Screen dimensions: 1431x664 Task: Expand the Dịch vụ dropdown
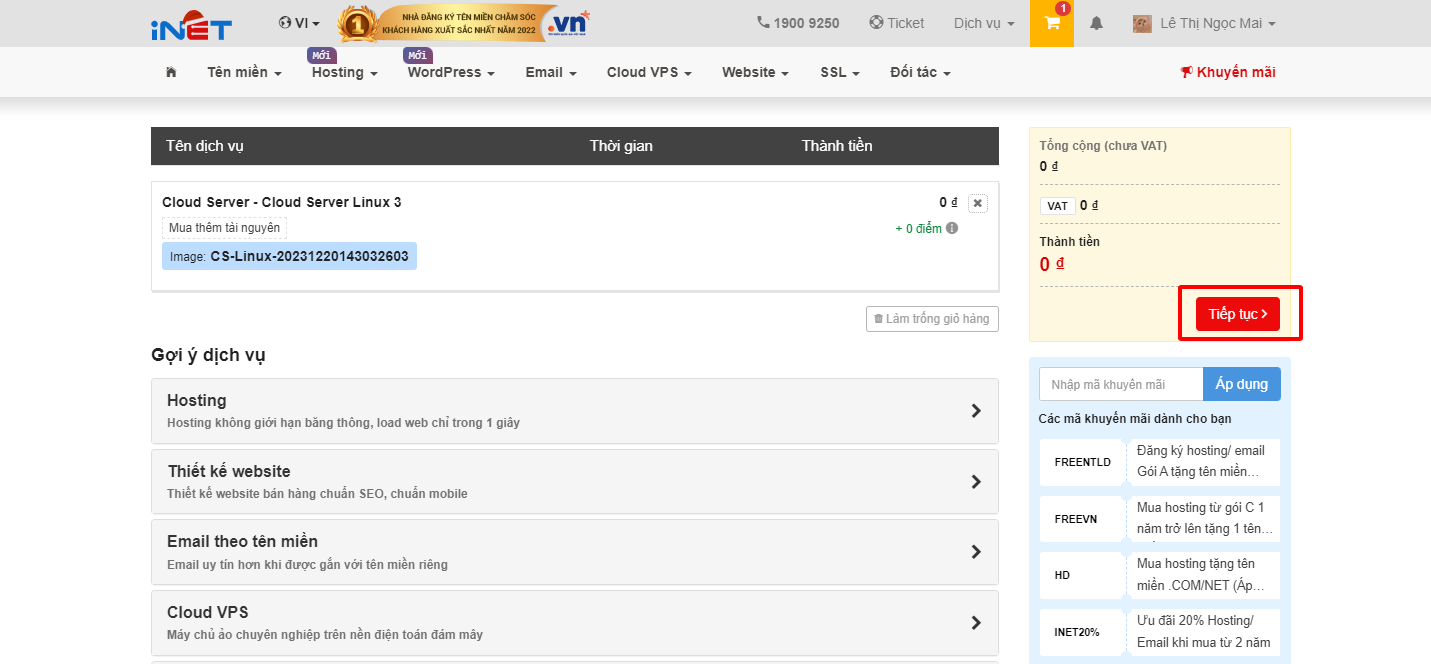point(984,23)
